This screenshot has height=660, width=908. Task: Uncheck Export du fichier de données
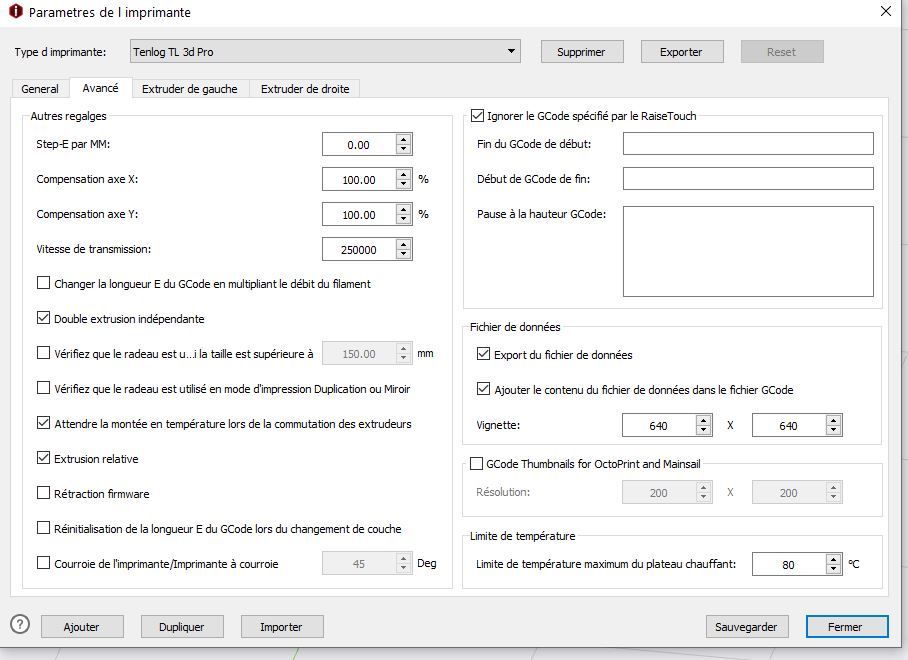pyautogui.click(x=484, y=354)
